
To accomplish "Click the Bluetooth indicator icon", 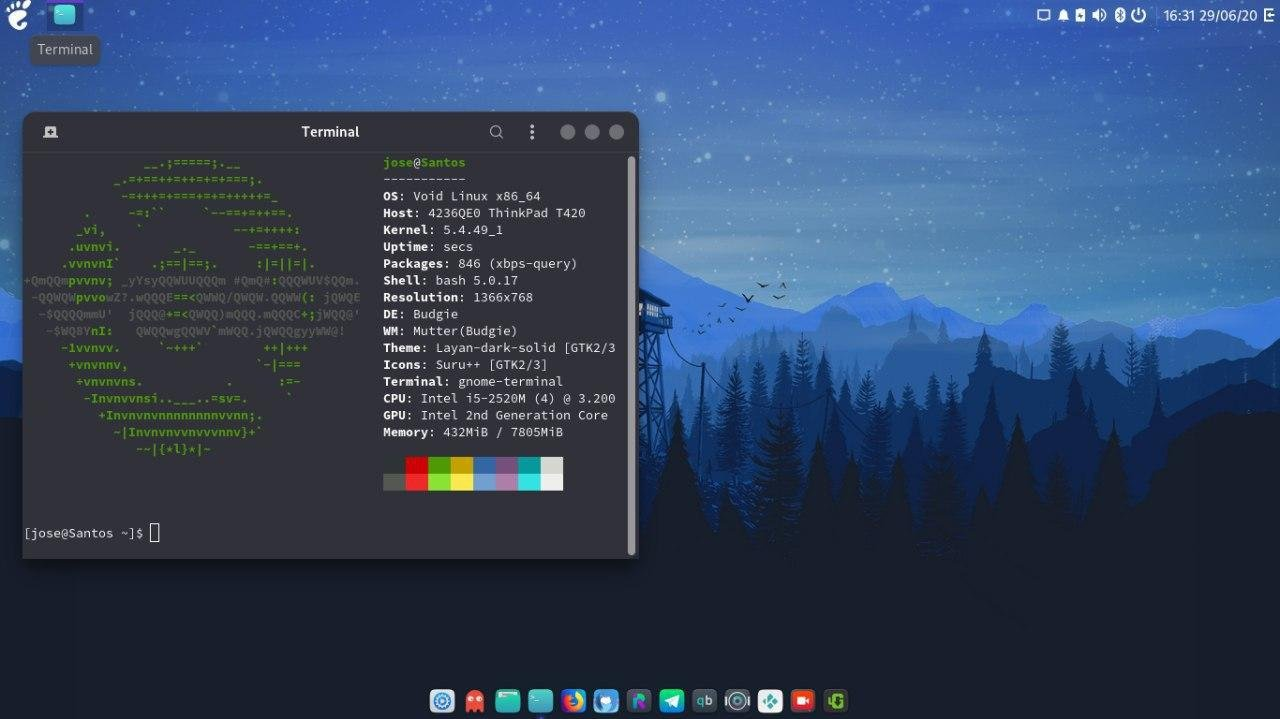I will pos(1120,15).
